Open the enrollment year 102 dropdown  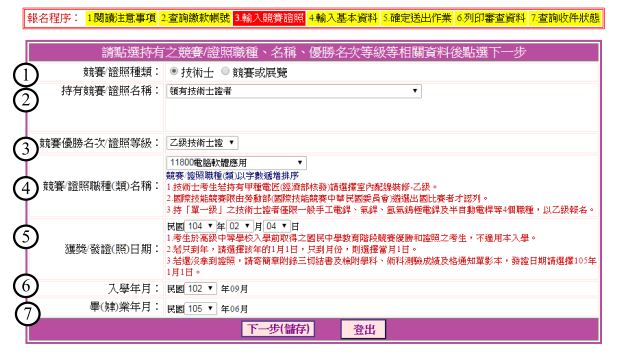[x=200, y=288]
